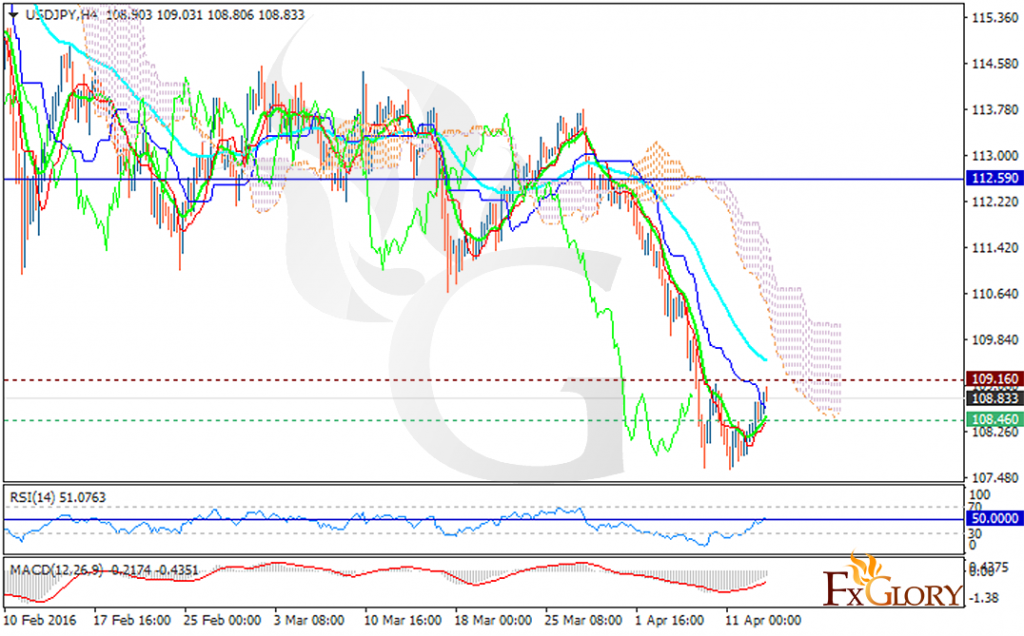Click the 1 Apr 16:00 date label
The image size is (1024, 636).
point(669,620)
